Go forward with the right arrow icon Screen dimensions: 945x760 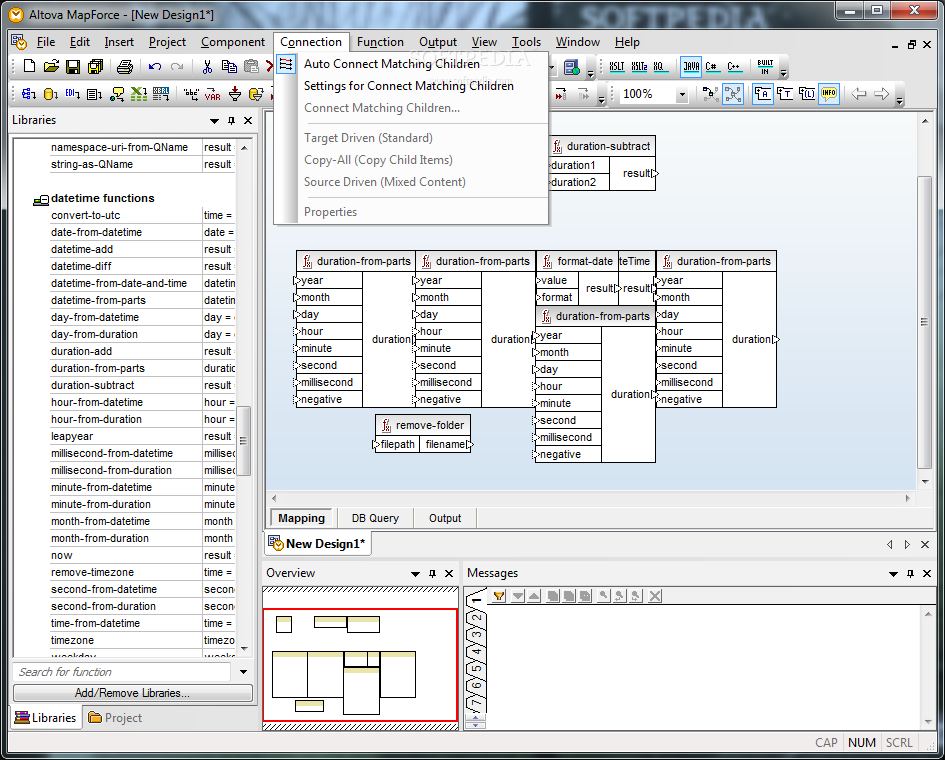(x=881, y=94)
